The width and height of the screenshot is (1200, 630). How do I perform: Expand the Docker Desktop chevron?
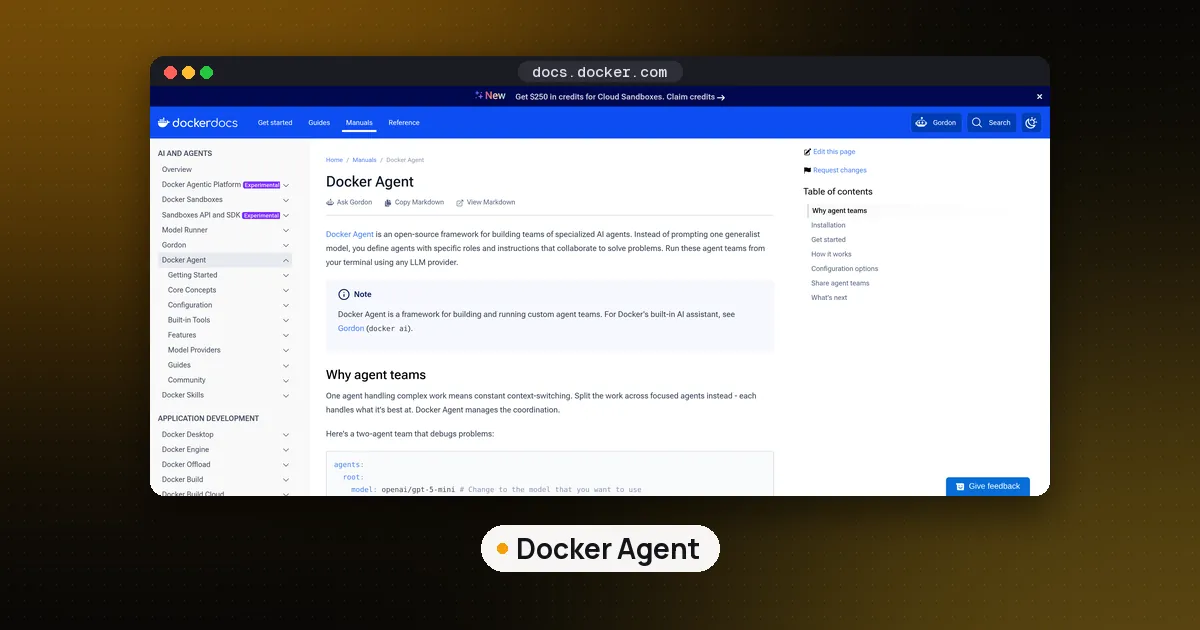[x=286, y=435]
